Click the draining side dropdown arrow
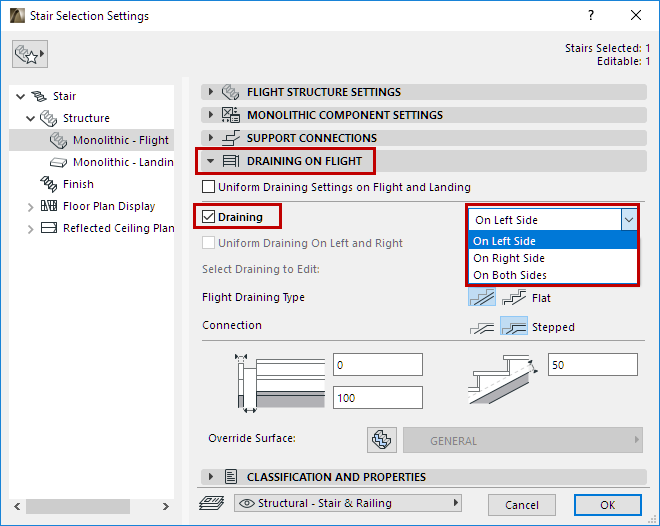Viewport: 660px width, 526px height. tap(629, 220)
